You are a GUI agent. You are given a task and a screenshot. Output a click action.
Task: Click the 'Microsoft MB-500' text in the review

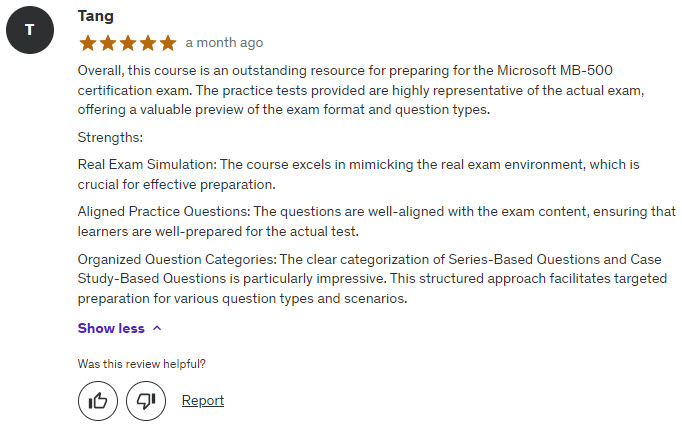click(x=555, y=70)
